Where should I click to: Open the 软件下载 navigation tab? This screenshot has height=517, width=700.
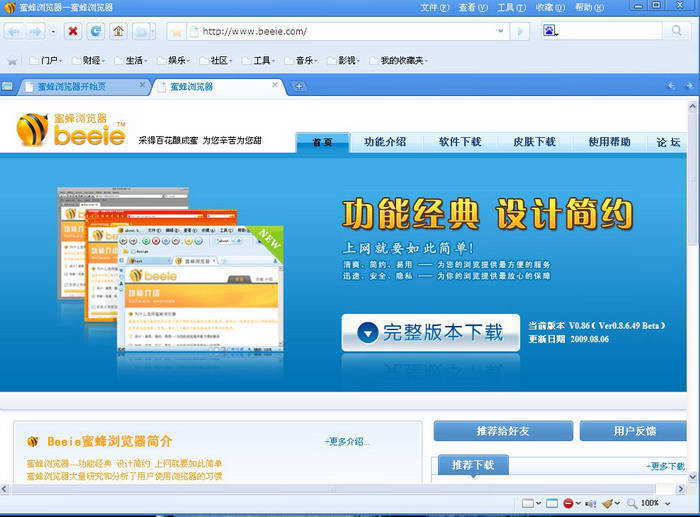(460, 142)
